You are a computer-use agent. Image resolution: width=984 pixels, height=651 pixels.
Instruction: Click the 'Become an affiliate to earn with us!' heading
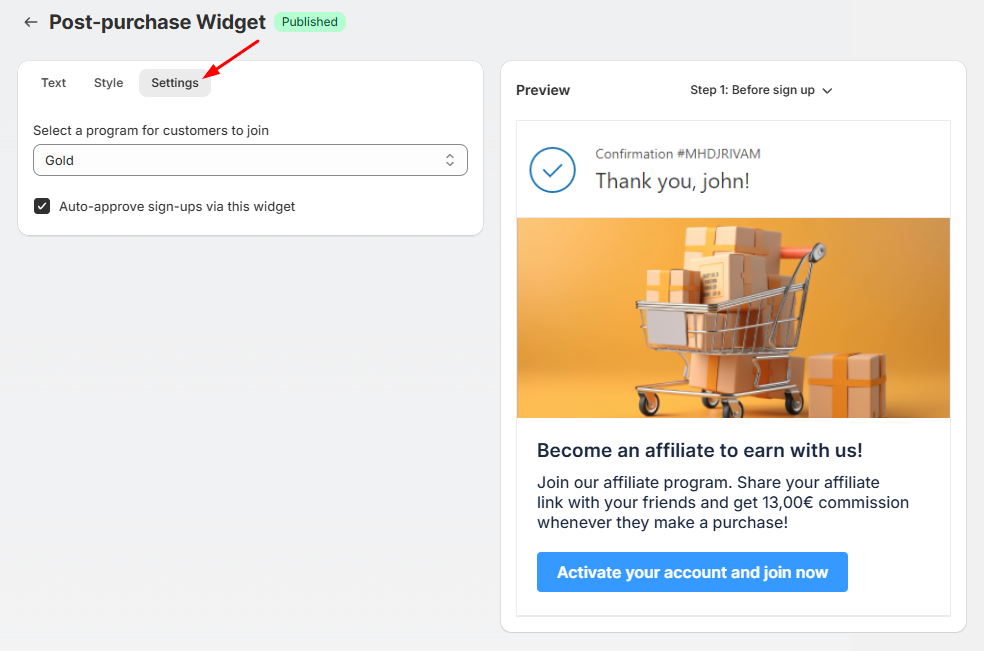[x=699, y=450]
